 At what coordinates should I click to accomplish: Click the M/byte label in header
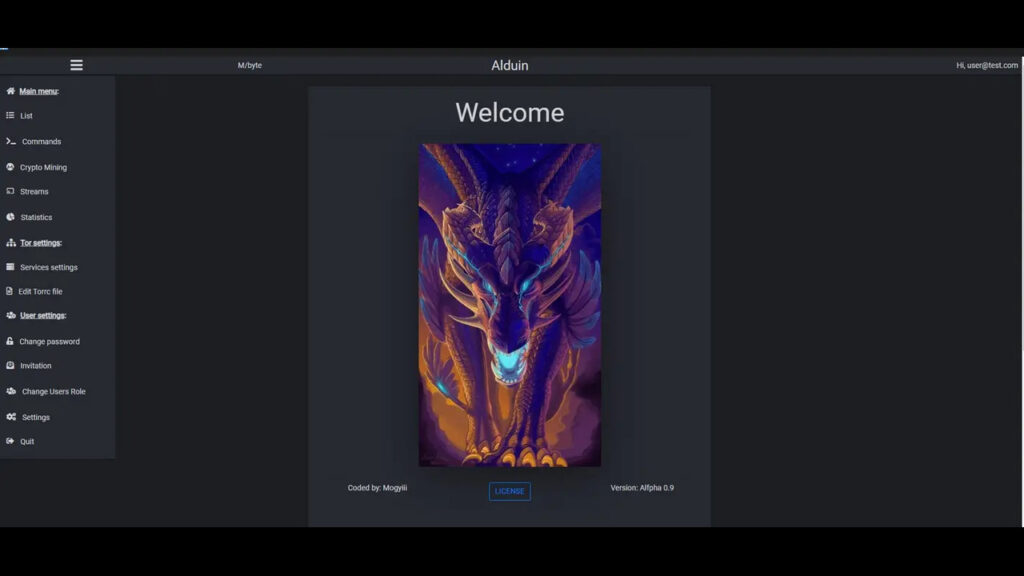pos(249,65)
